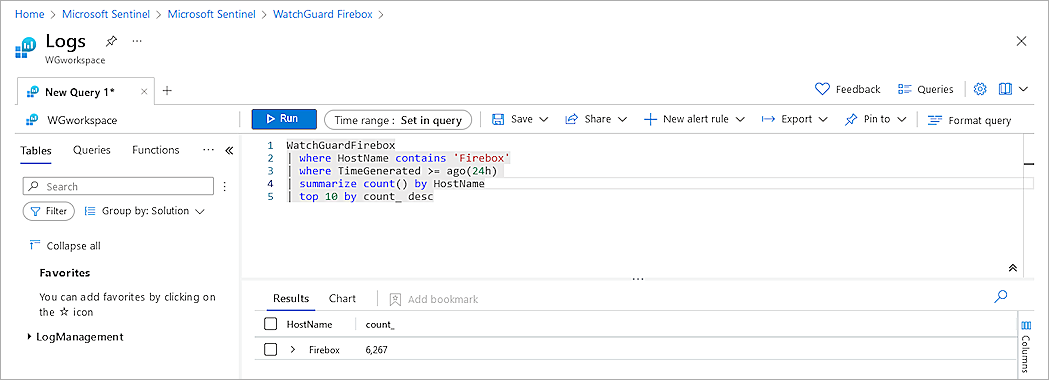Focus the table Search field
This screenshot has height=380, width=1049.
[118, 187]
